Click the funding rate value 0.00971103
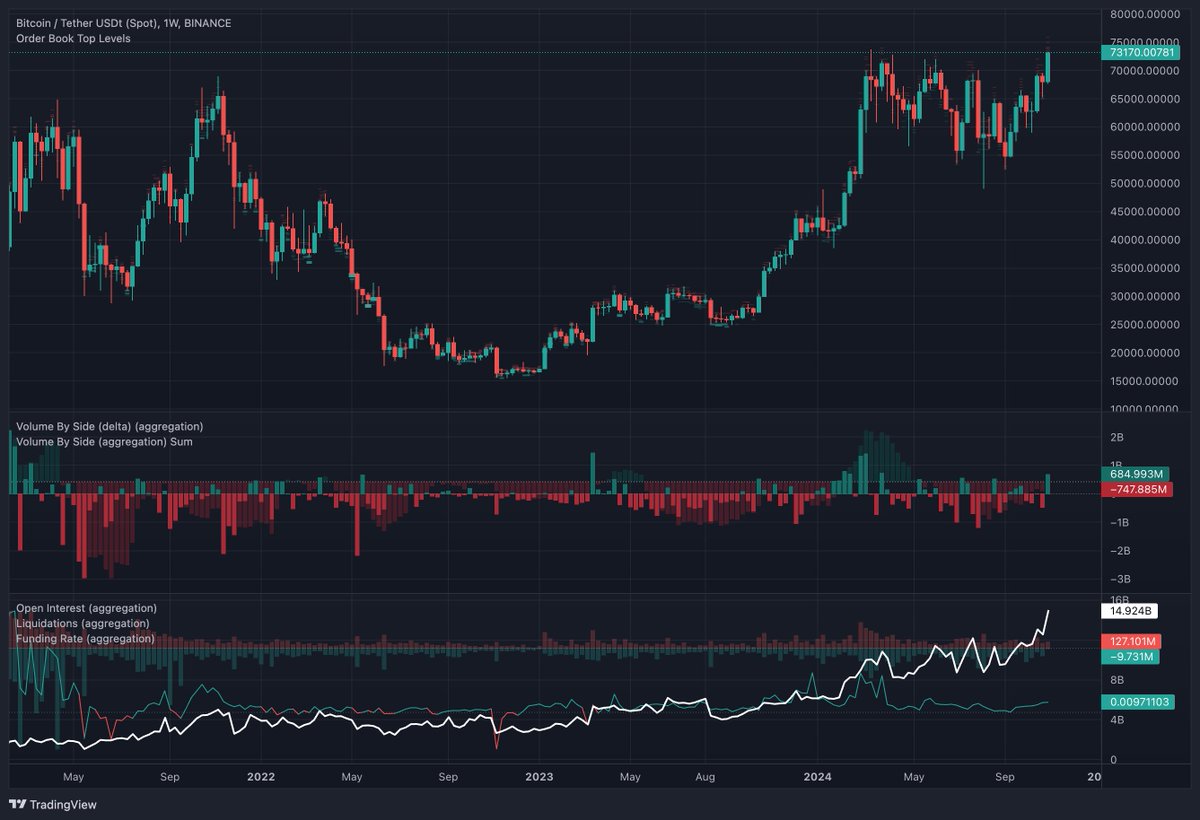 (x=1138, y=703)
